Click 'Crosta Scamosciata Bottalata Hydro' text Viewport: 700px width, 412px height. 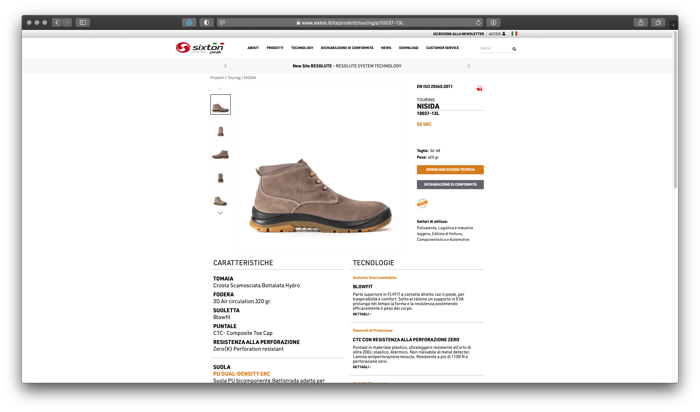click(x=256, y=285)
